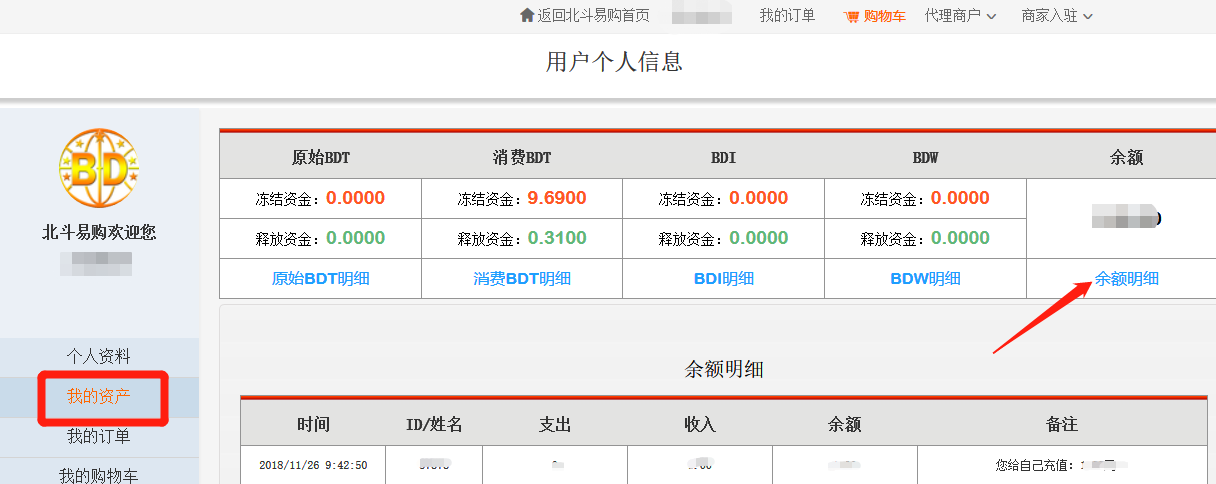View 消费BDT明细 details
Viewport: 1216px width, 484px height.
click(522, 279)
